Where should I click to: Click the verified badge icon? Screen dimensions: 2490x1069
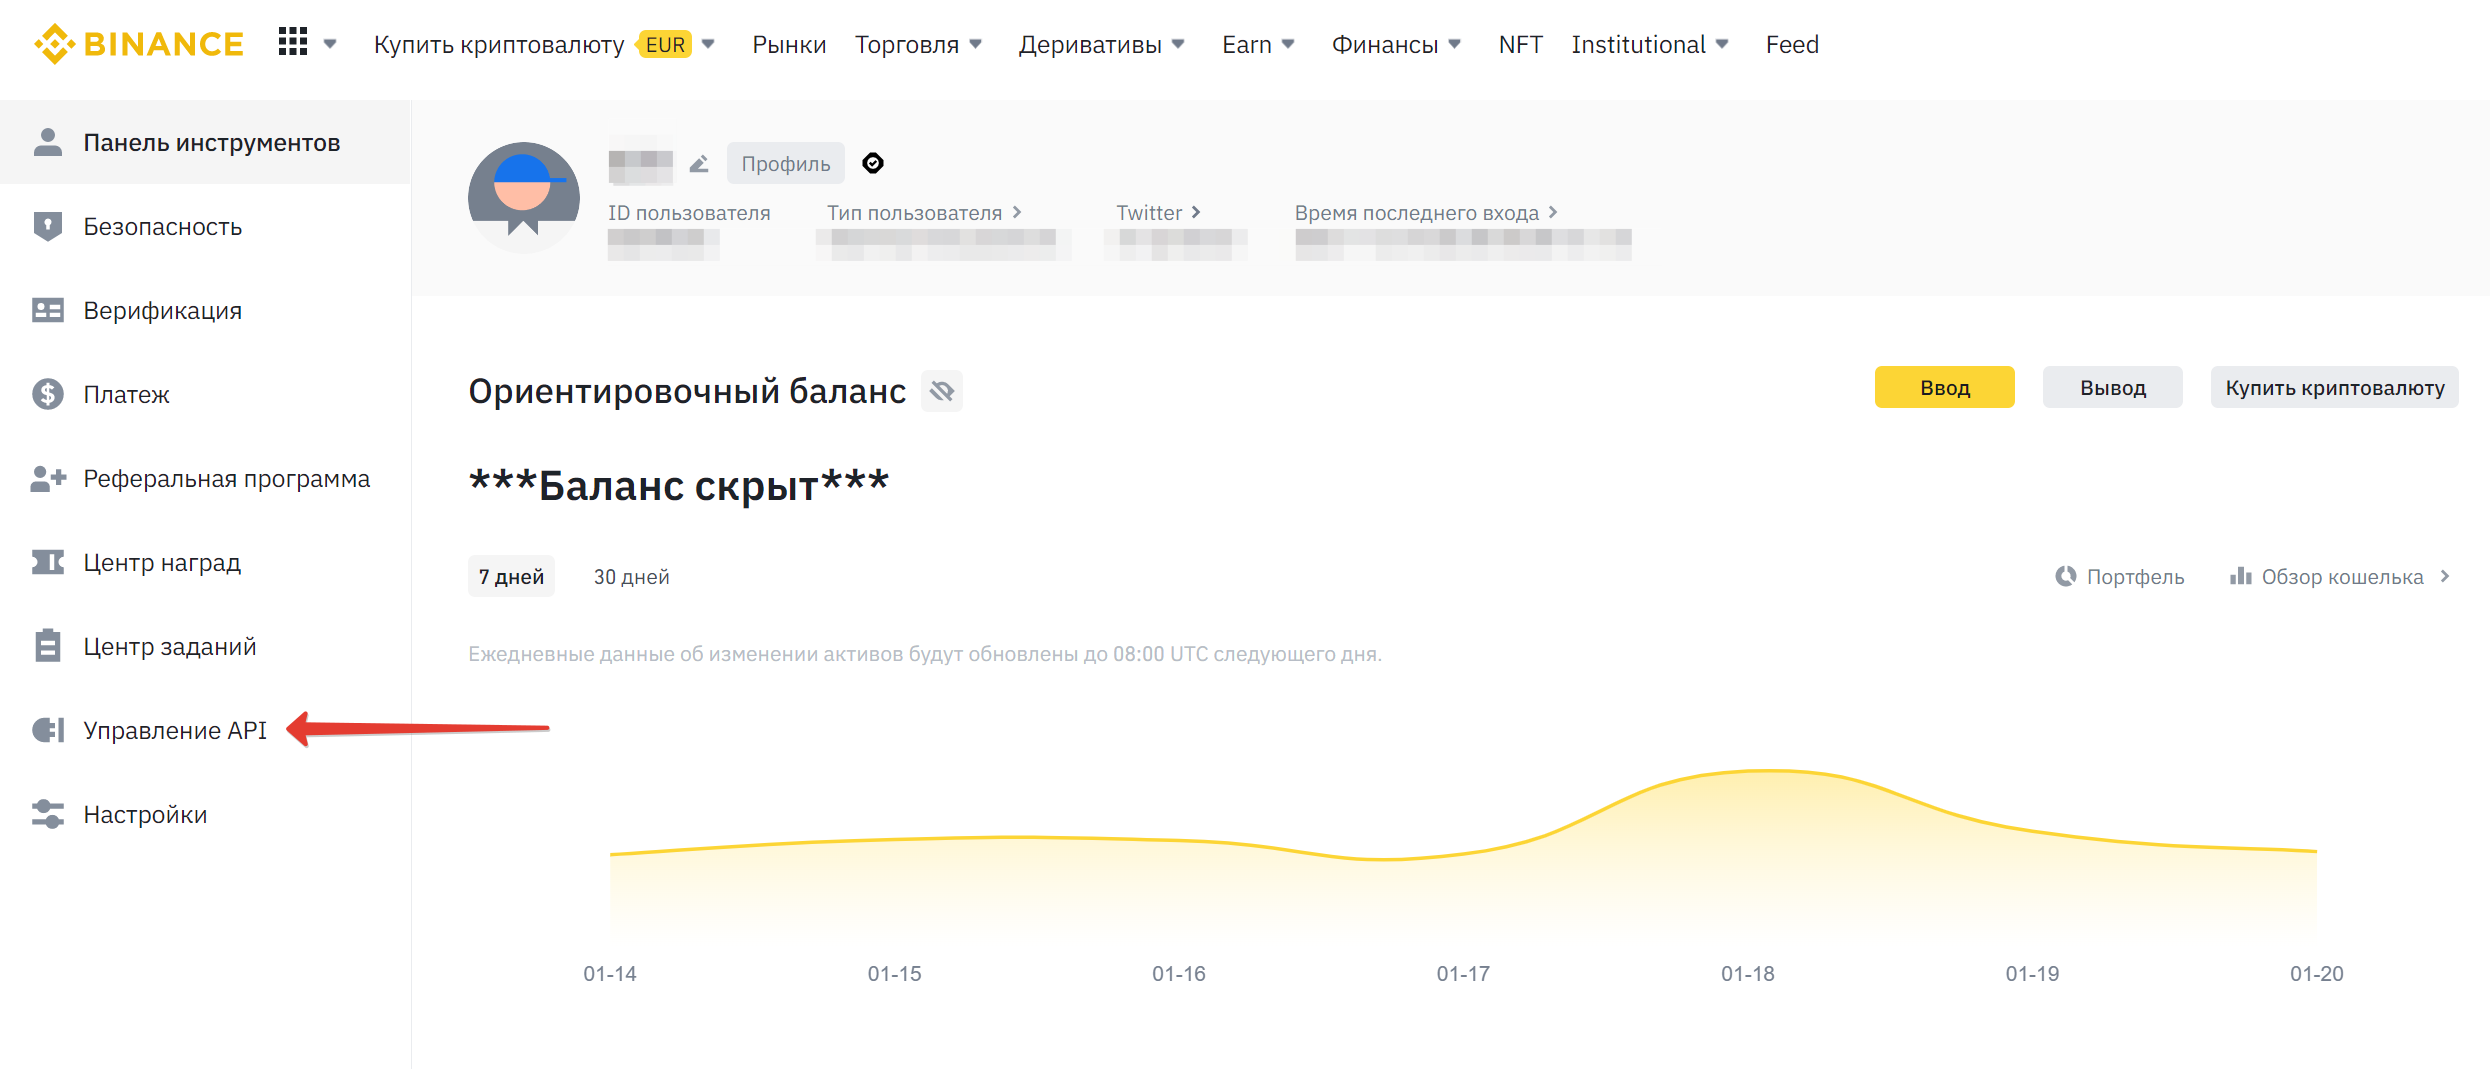pos(873,163)
